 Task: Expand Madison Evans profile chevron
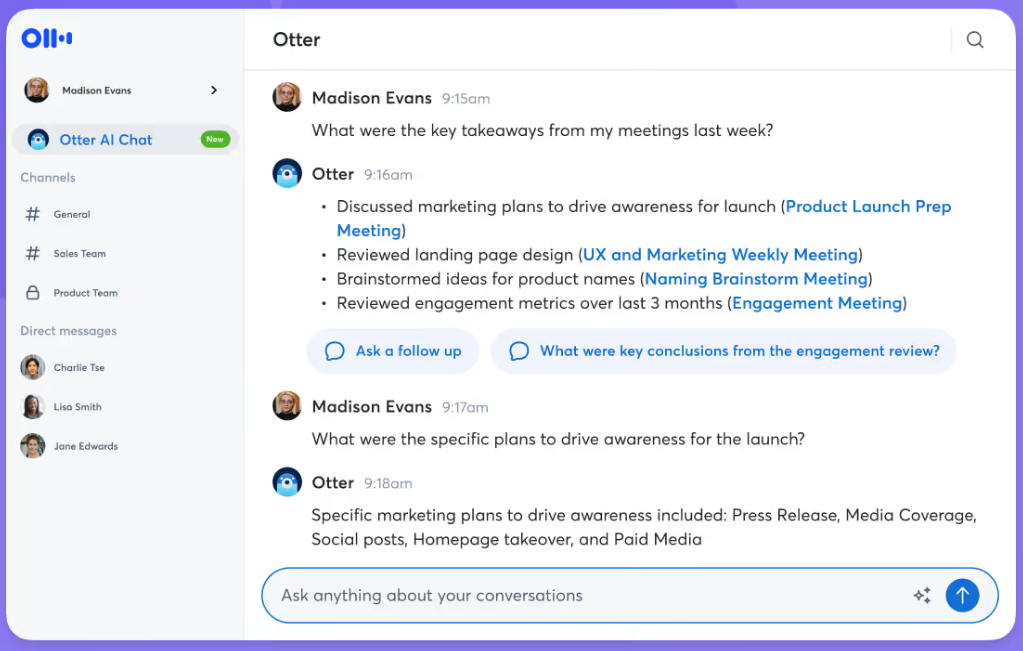pyautogui.click(x=213, y=90)
